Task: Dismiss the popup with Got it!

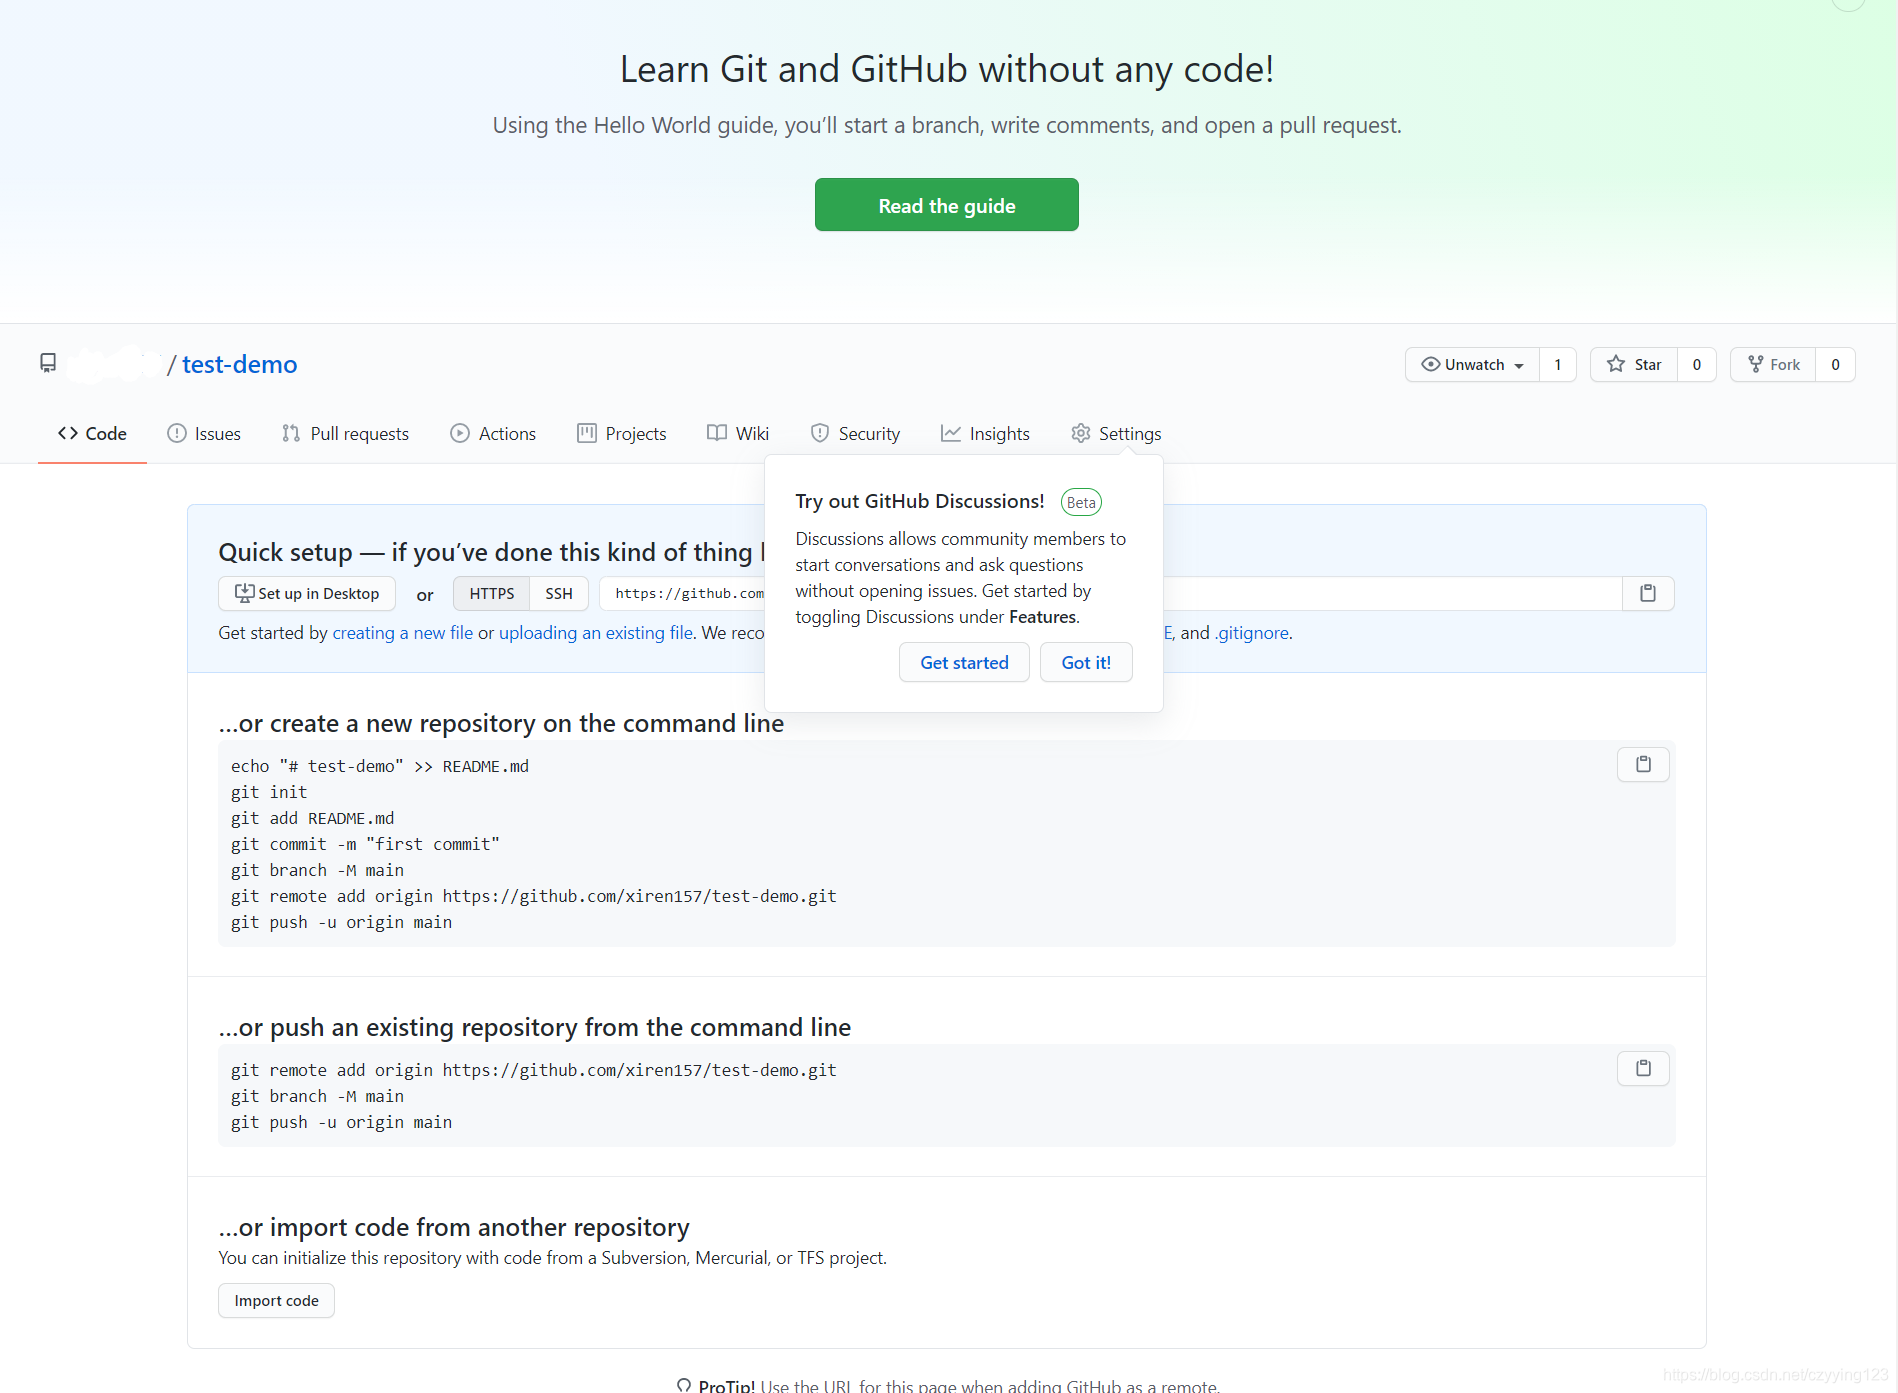Action: (x=1086, y=662)
